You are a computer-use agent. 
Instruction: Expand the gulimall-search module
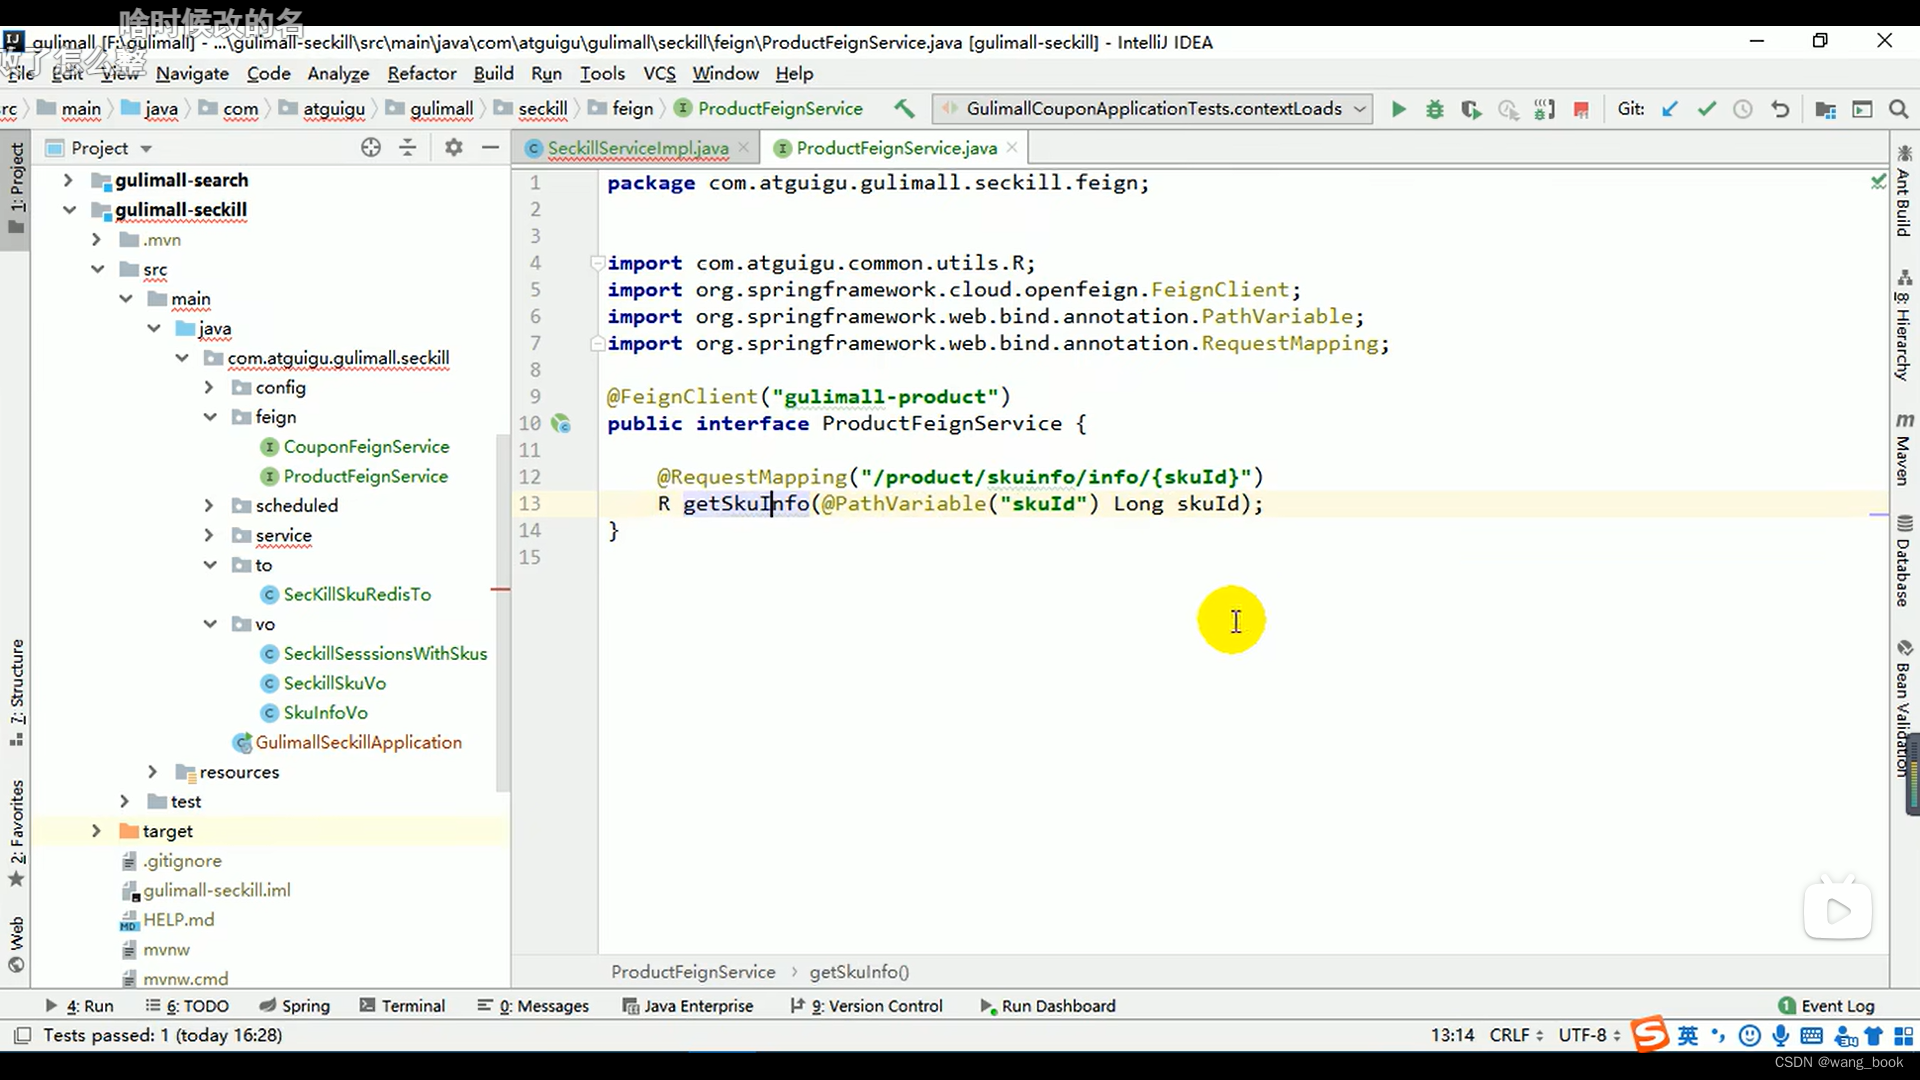68,180
